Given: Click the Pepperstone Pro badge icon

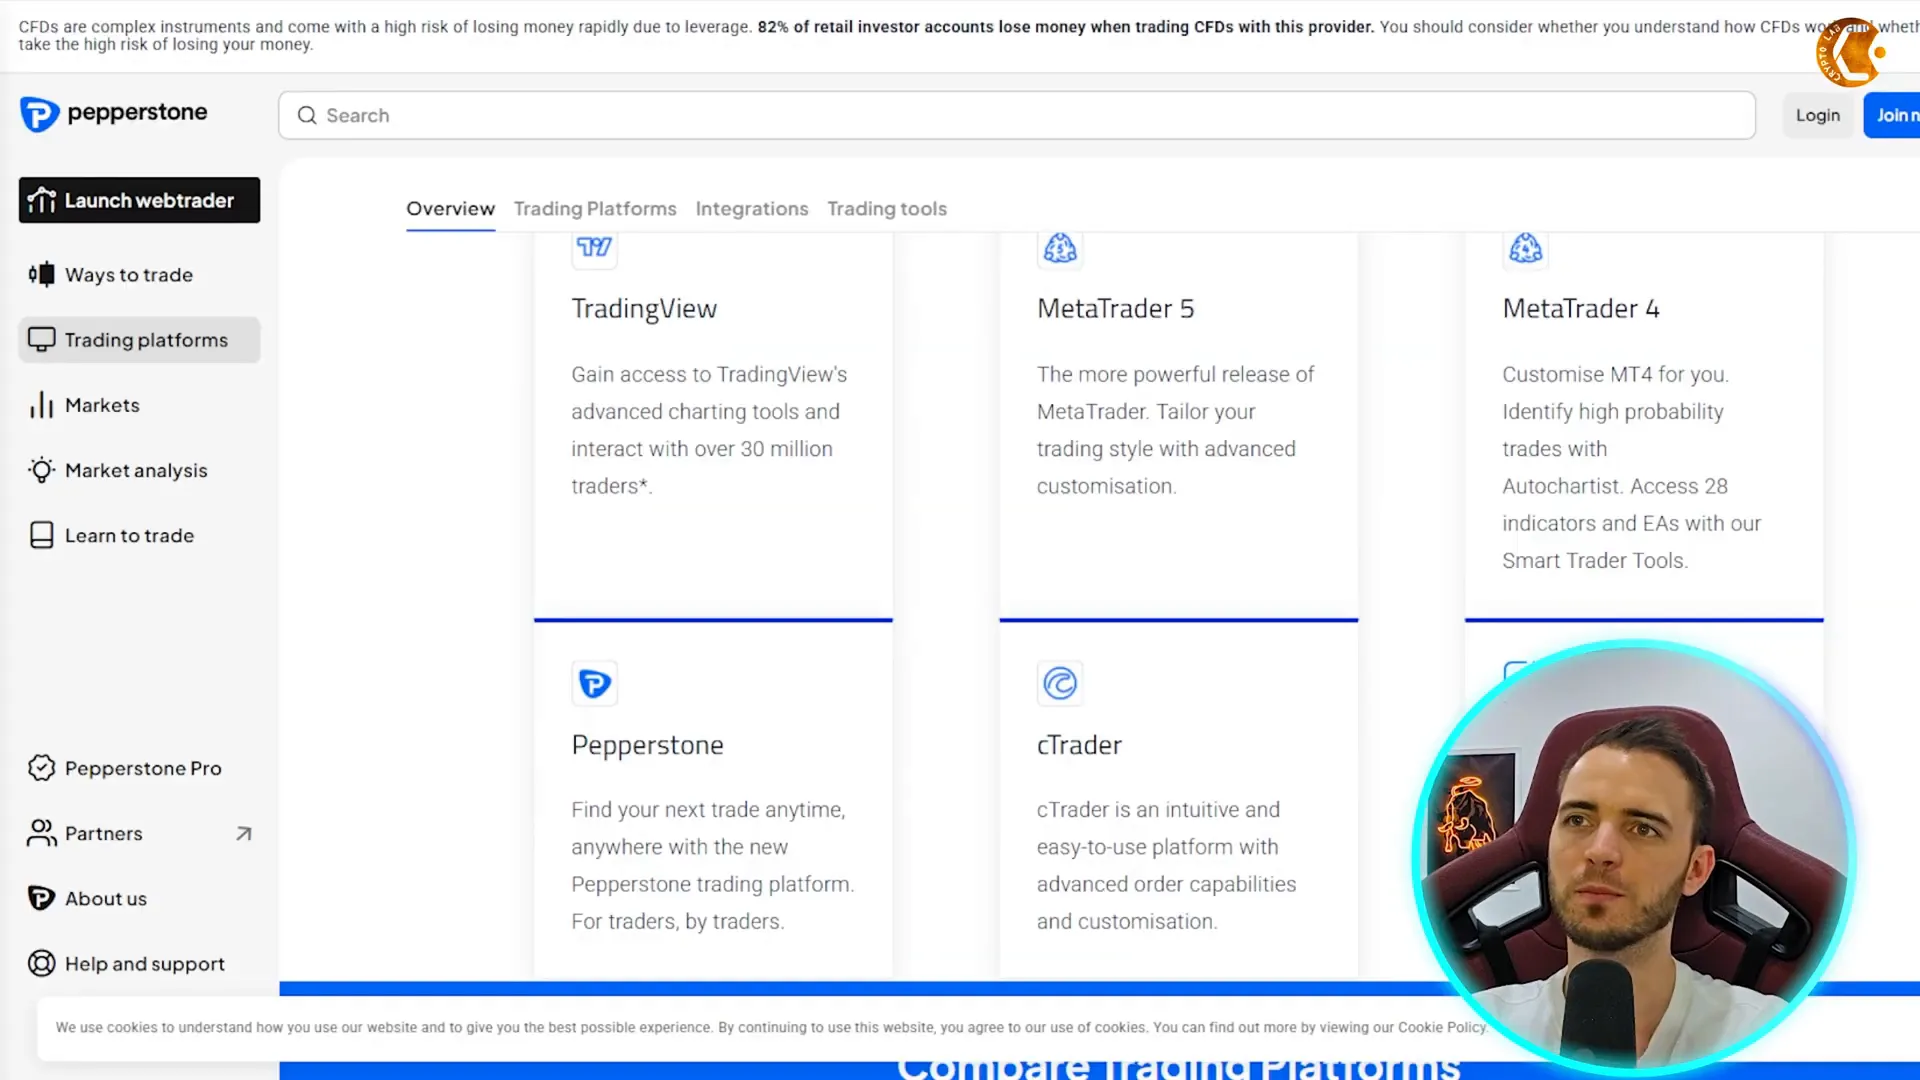Looking at the screenshot, I should click(42, 768).
